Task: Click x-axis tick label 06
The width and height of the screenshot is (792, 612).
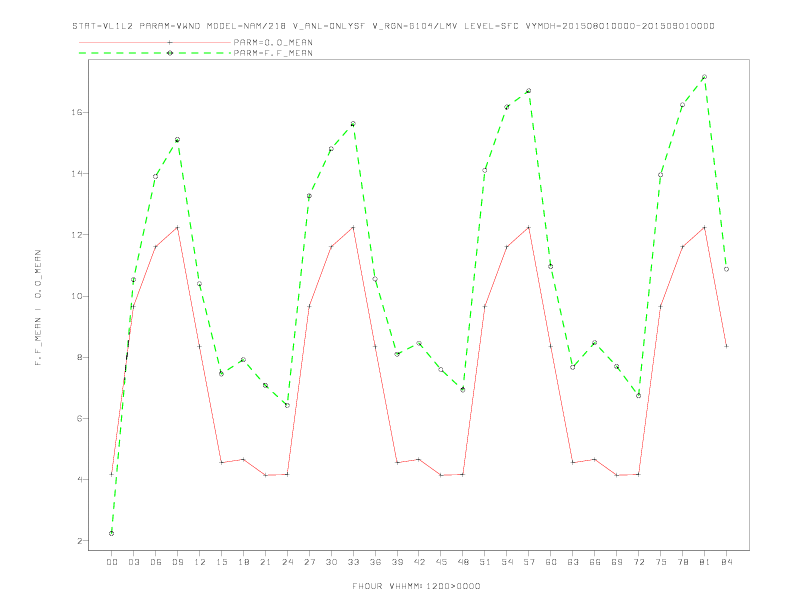Action: point(156,562)
